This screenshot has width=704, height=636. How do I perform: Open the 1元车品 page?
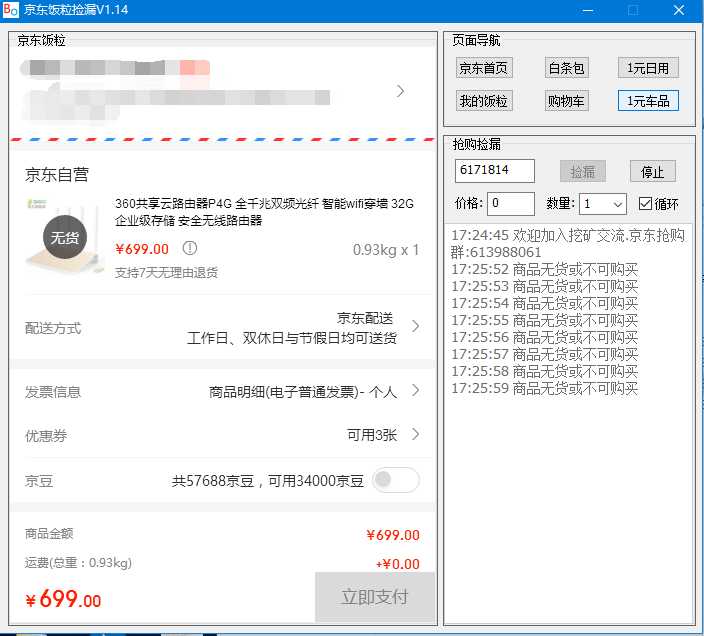click(648, 101)
